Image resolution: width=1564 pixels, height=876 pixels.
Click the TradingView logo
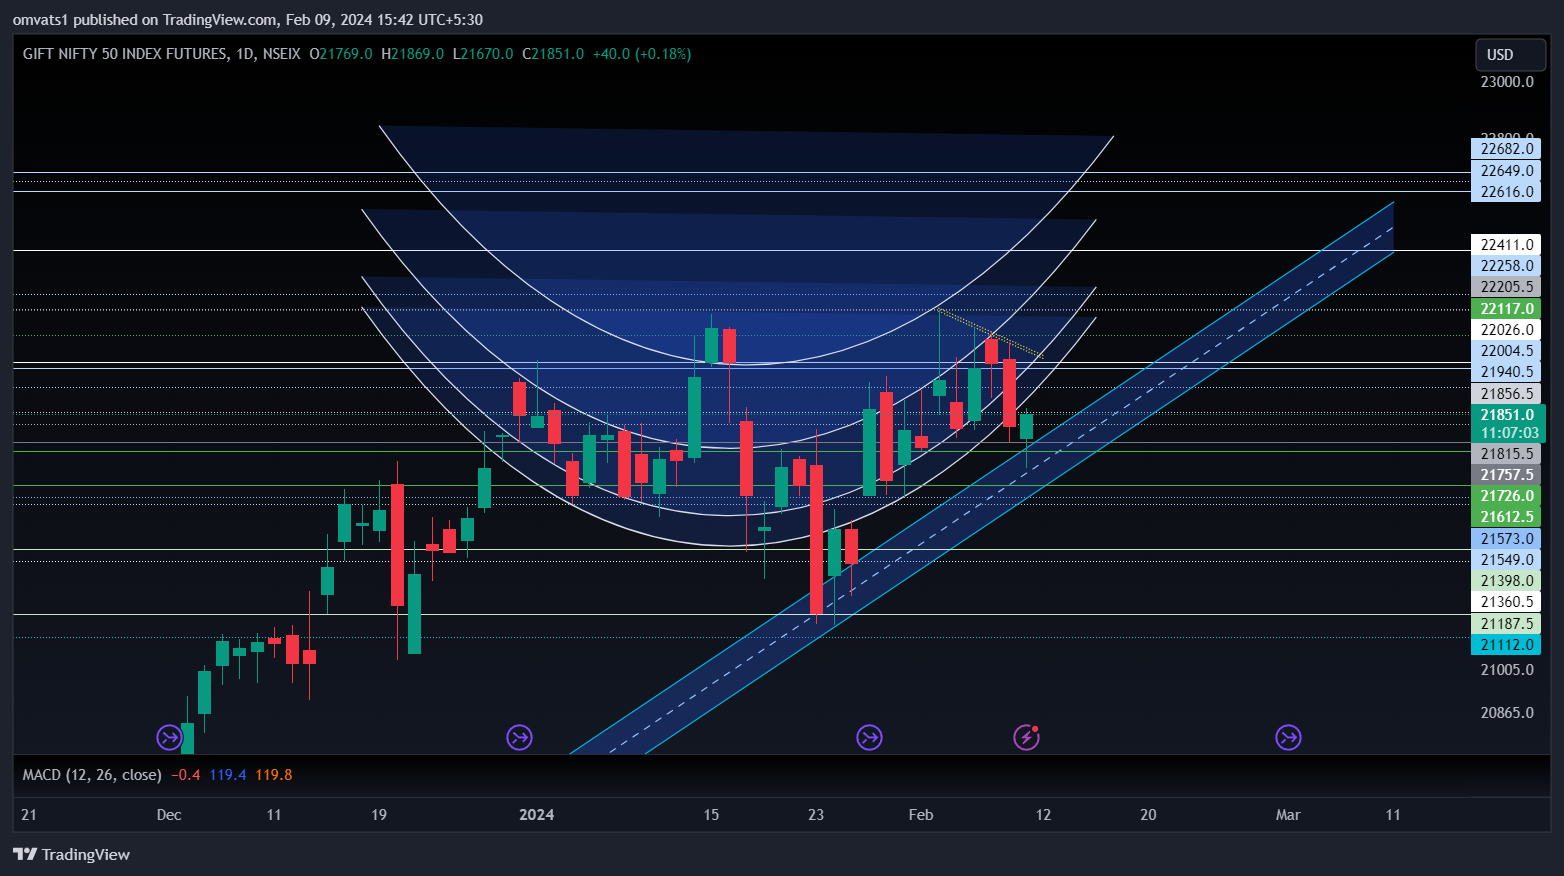[71, 854]
